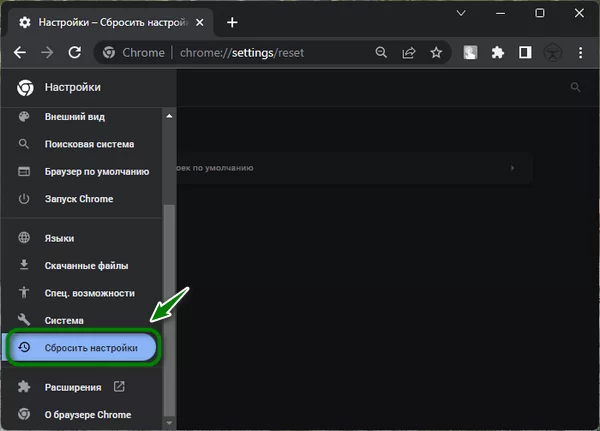Image resolution: width=600 pixels, height=431 pixels.
Task: Click the magnifier icon in address bar
Action: coord(381,53)
